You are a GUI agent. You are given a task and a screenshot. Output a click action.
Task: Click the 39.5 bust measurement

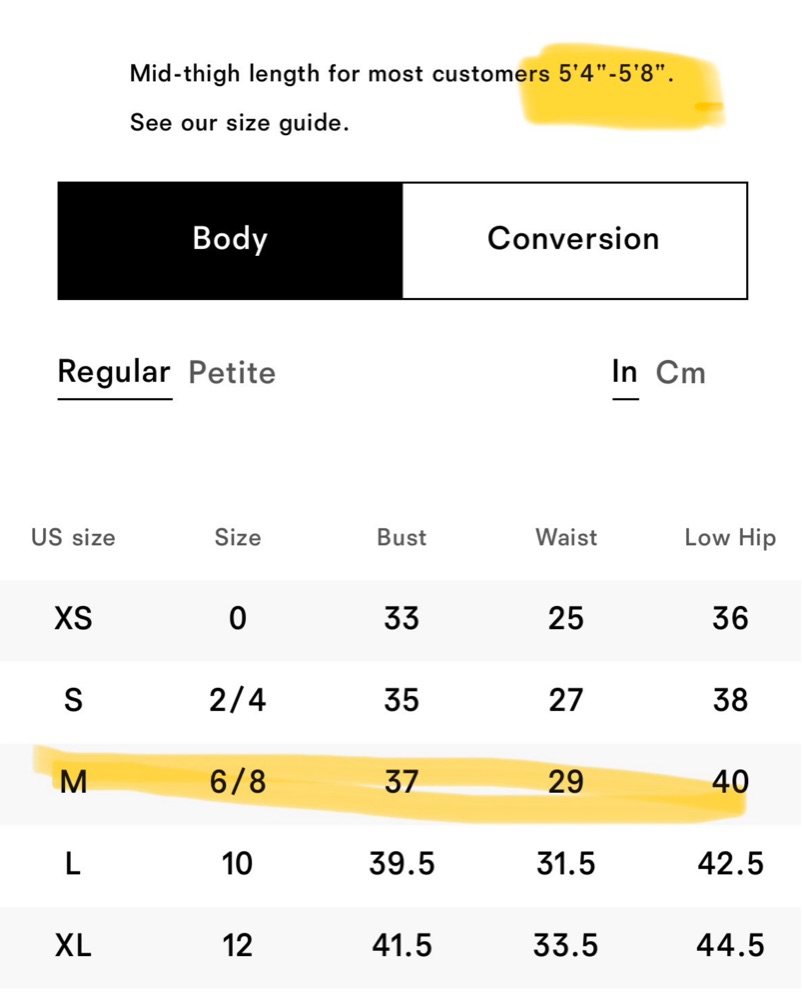[402, 864]
